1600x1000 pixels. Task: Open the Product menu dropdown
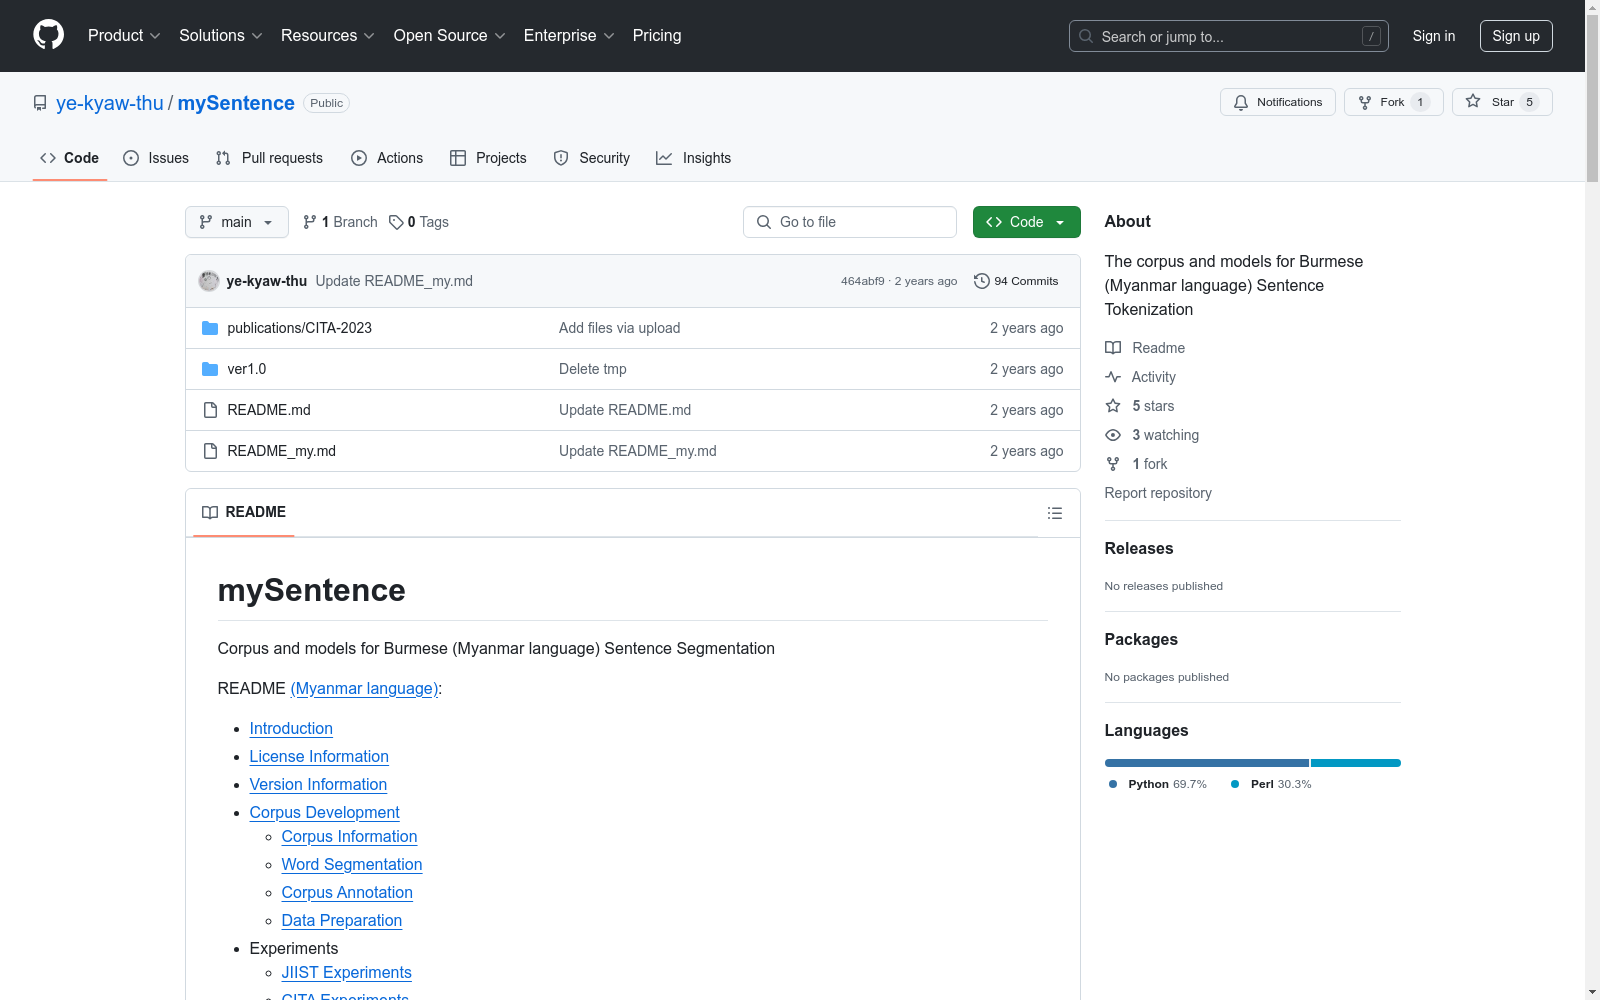click(124, 35)
